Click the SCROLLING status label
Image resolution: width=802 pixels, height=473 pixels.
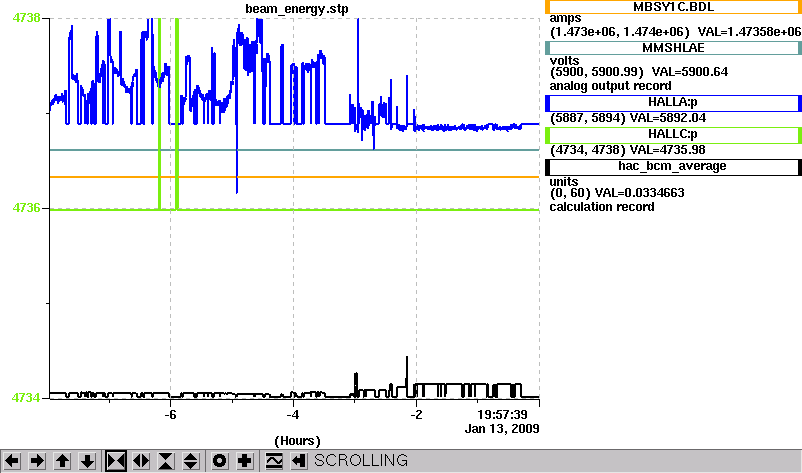(361, 461)
